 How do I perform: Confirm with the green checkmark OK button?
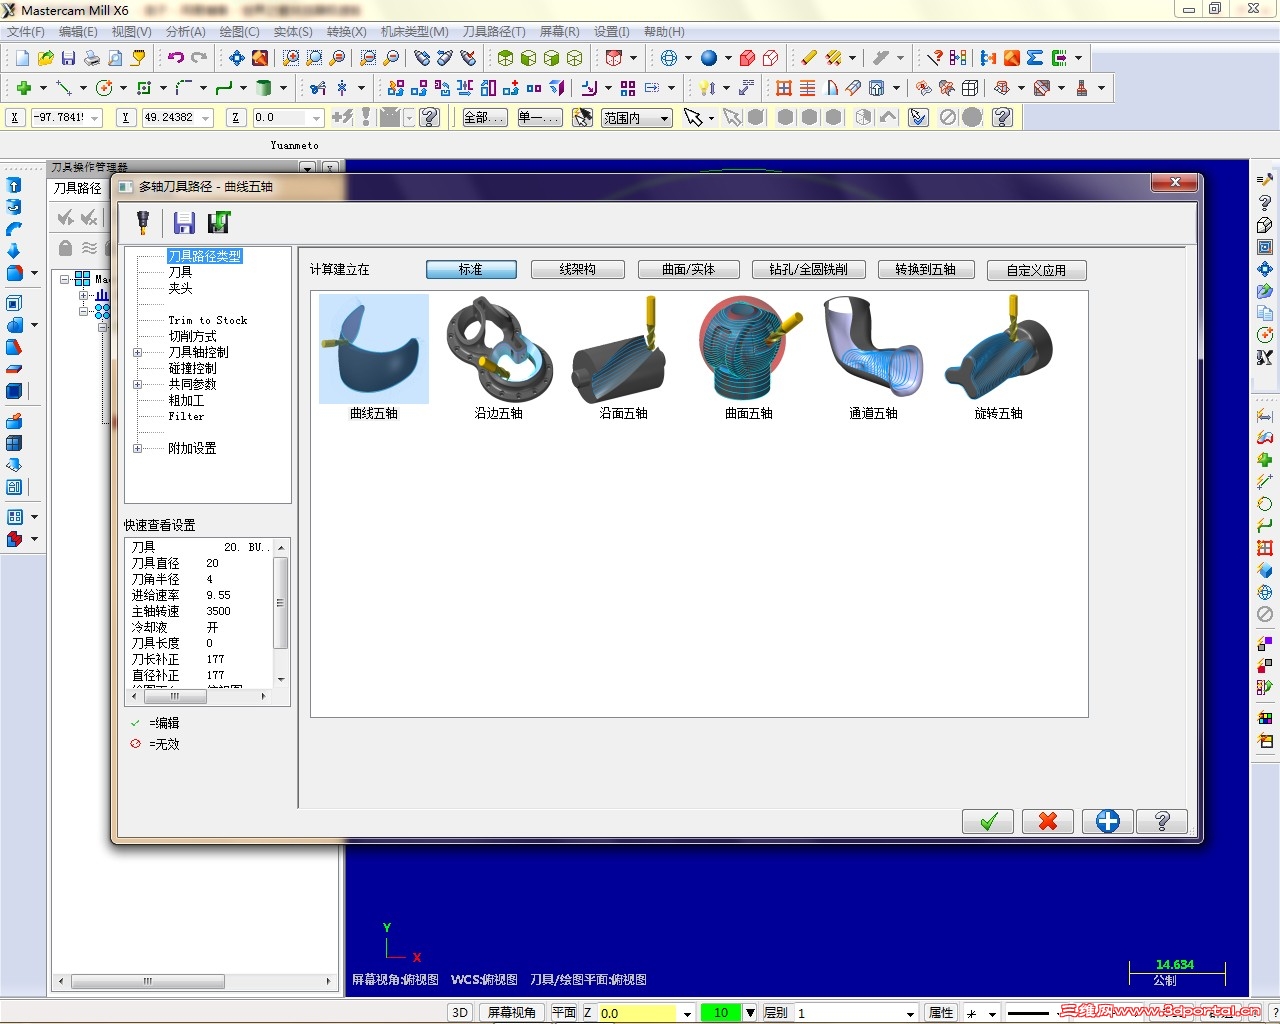coord(987,821)
